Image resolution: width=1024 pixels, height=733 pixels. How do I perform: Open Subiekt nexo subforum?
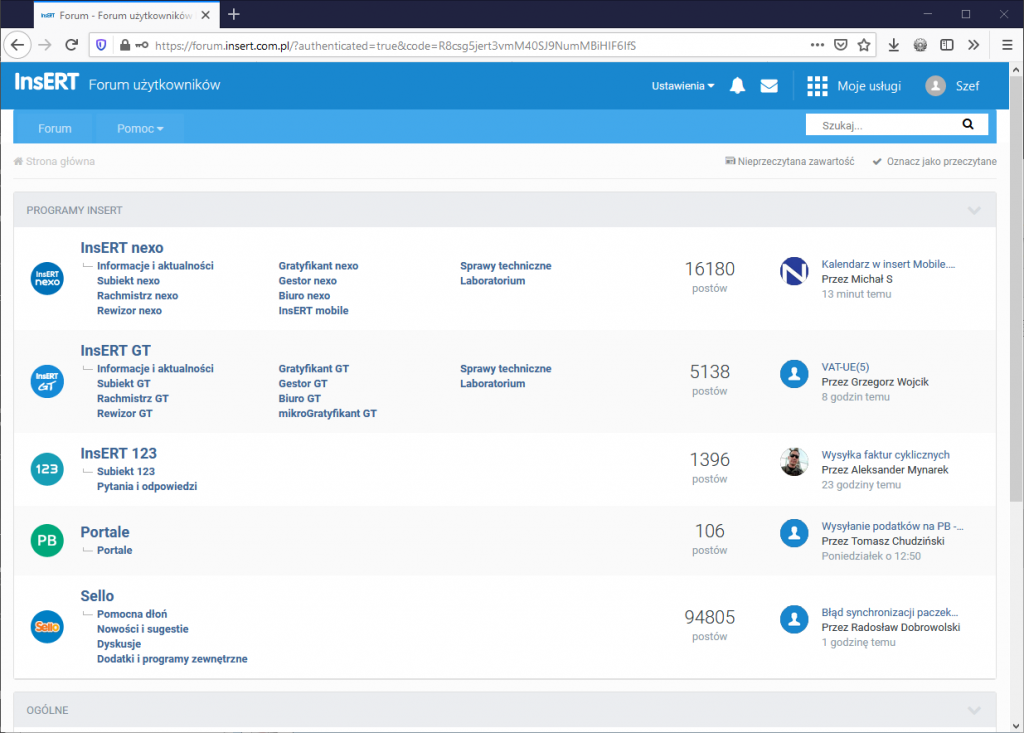coord(129,281)
